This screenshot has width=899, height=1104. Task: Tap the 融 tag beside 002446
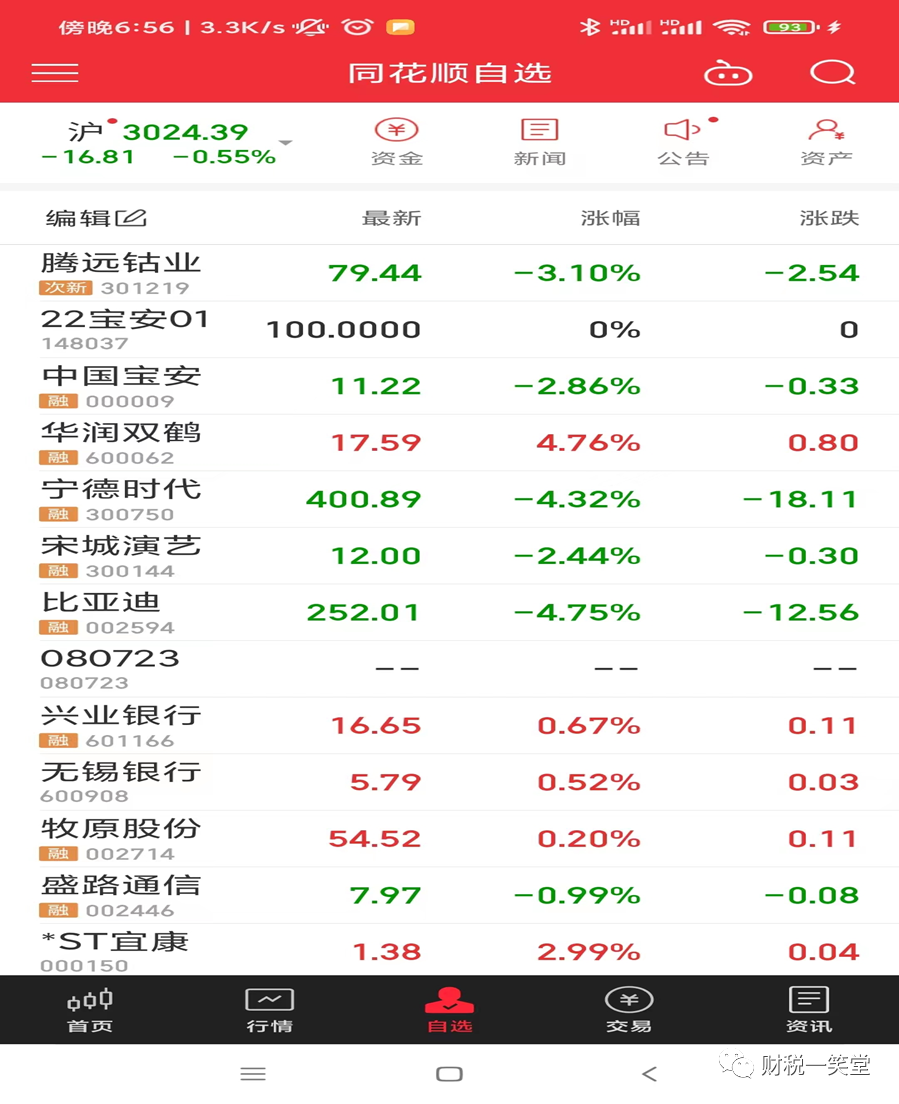[x=58, y=910]
